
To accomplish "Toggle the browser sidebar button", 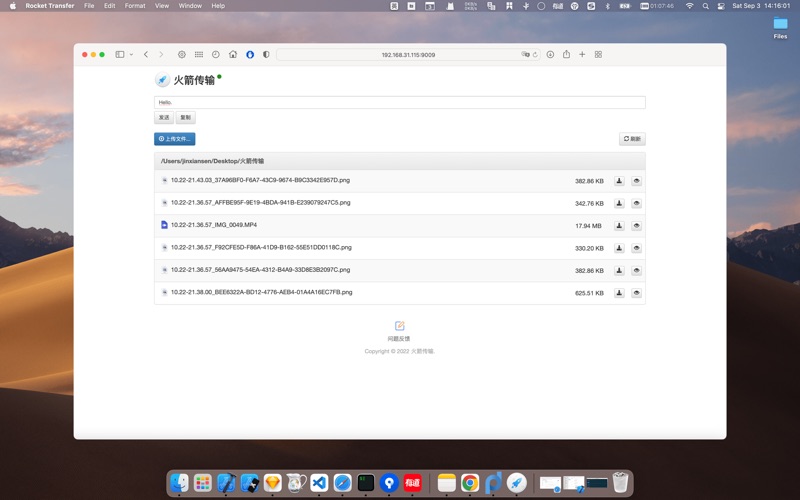I will pos(120,55).
